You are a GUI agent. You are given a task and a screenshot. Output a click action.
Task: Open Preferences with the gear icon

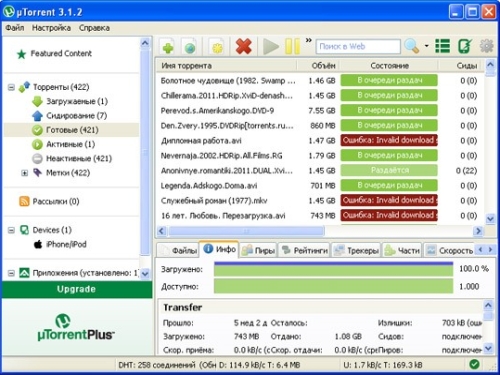486,46
